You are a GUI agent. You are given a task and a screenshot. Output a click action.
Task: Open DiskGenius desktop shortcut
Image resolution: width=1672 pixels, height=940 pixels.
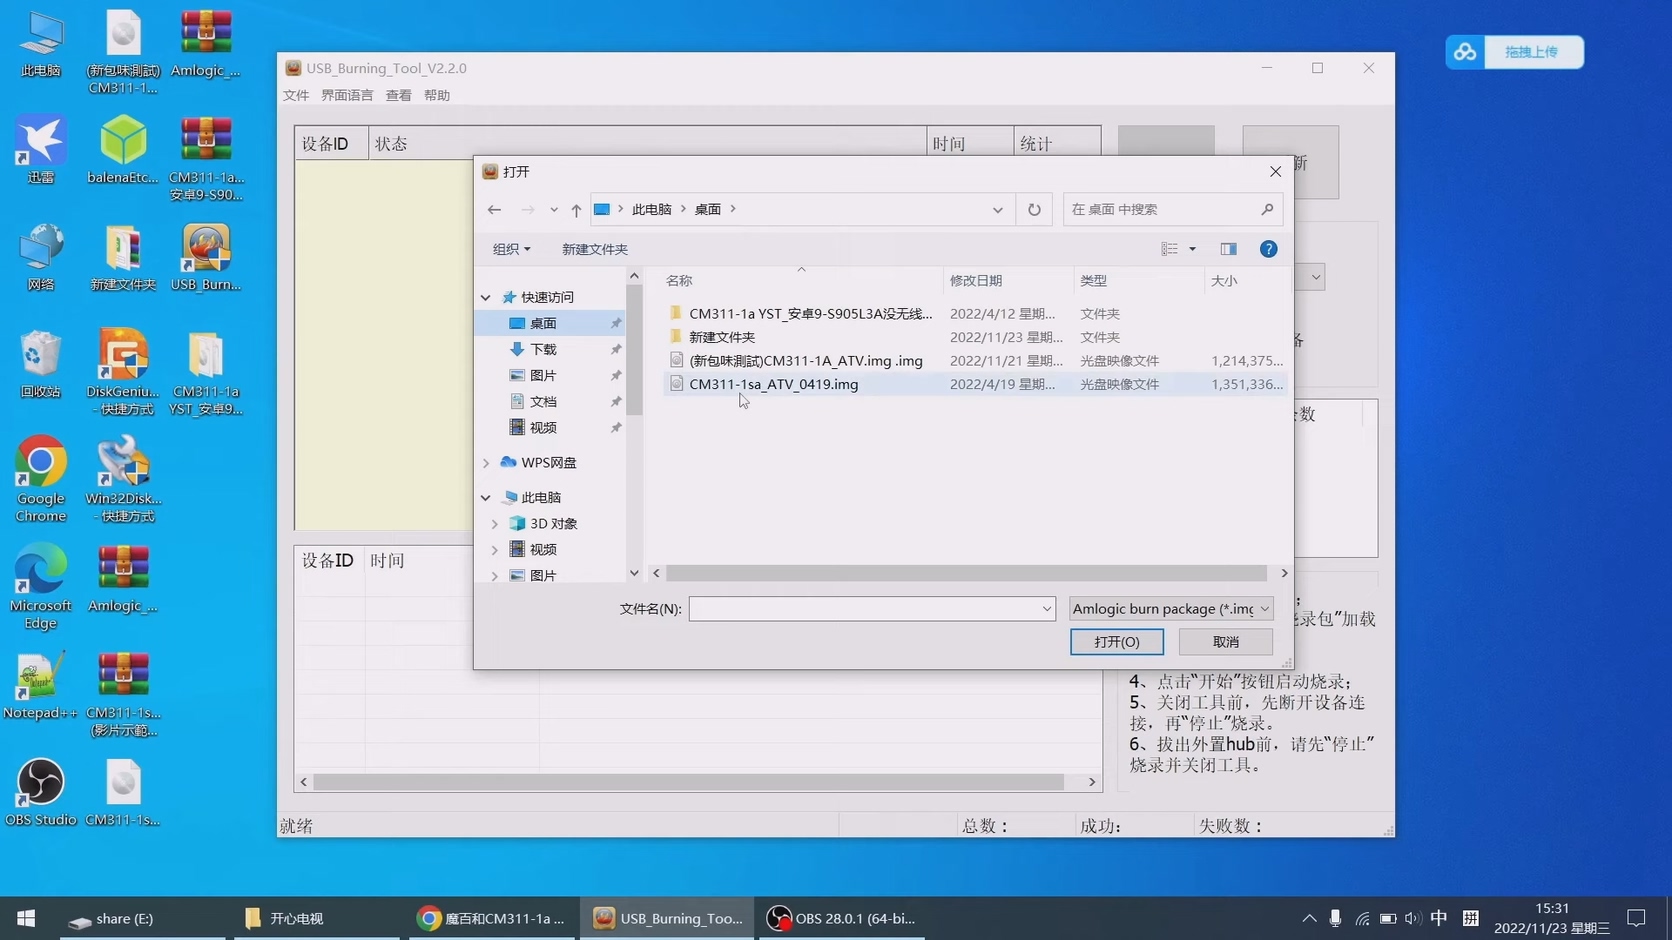tap(122, 357)
